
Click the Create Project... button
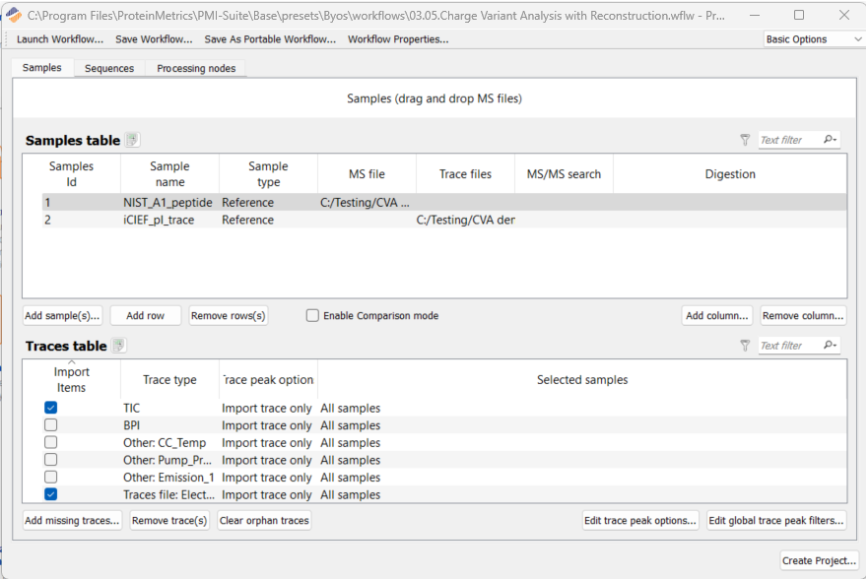coord(819,560)
